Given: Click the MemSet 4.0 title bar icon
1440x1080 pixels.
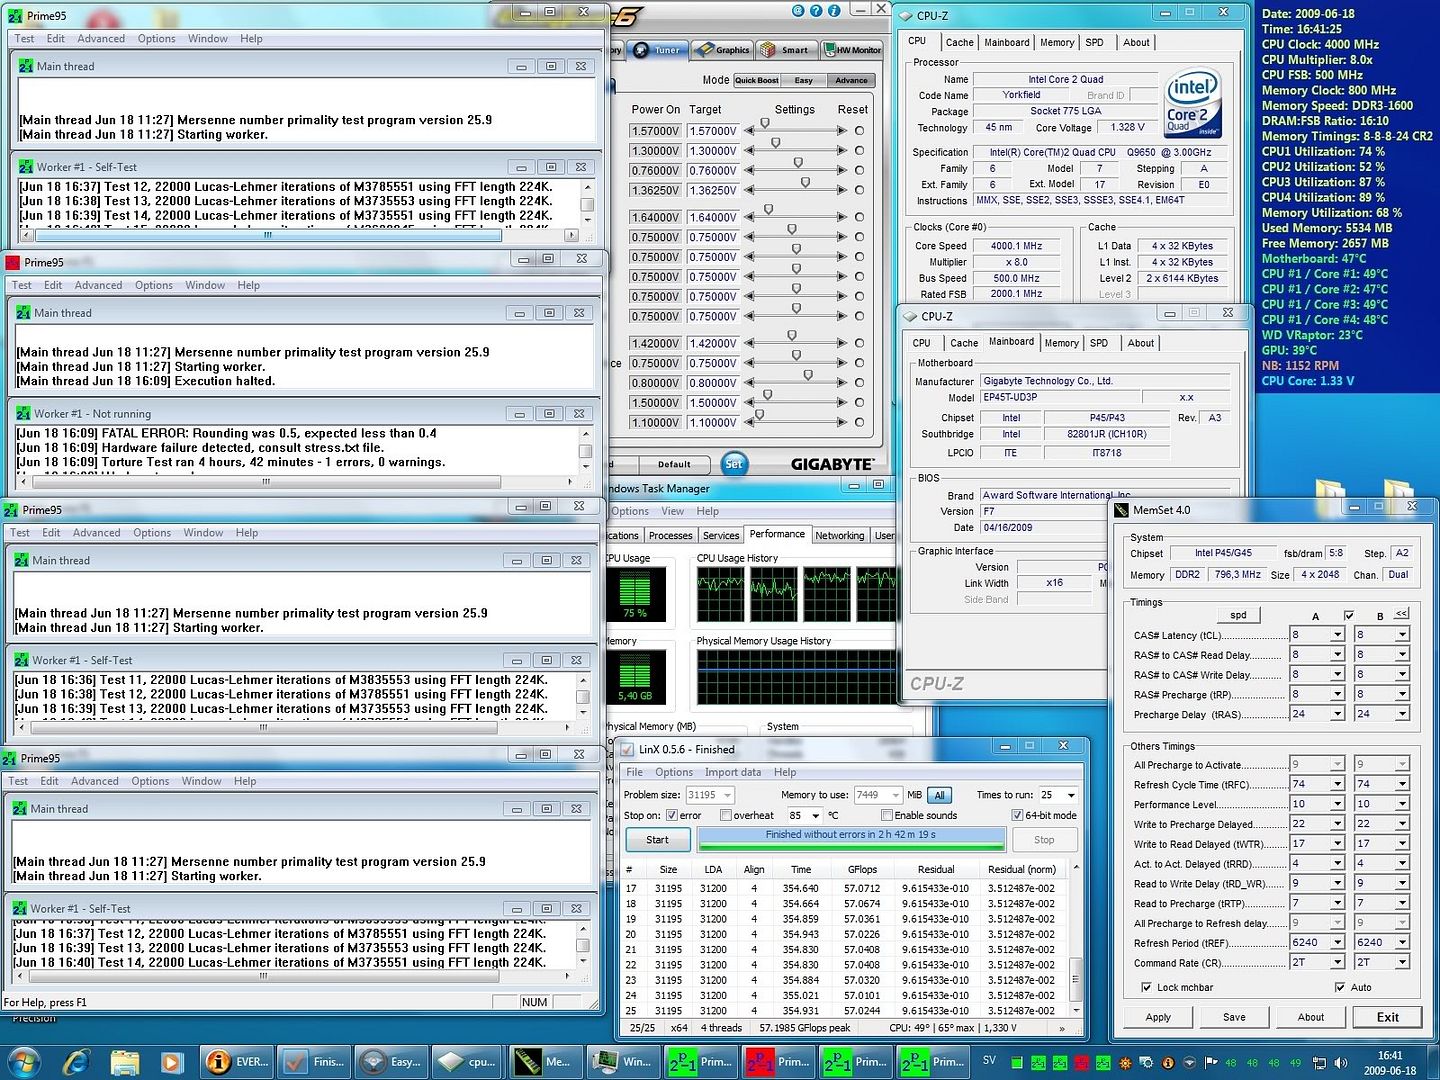Looking at the screenshot, I should pos(1121,509).
